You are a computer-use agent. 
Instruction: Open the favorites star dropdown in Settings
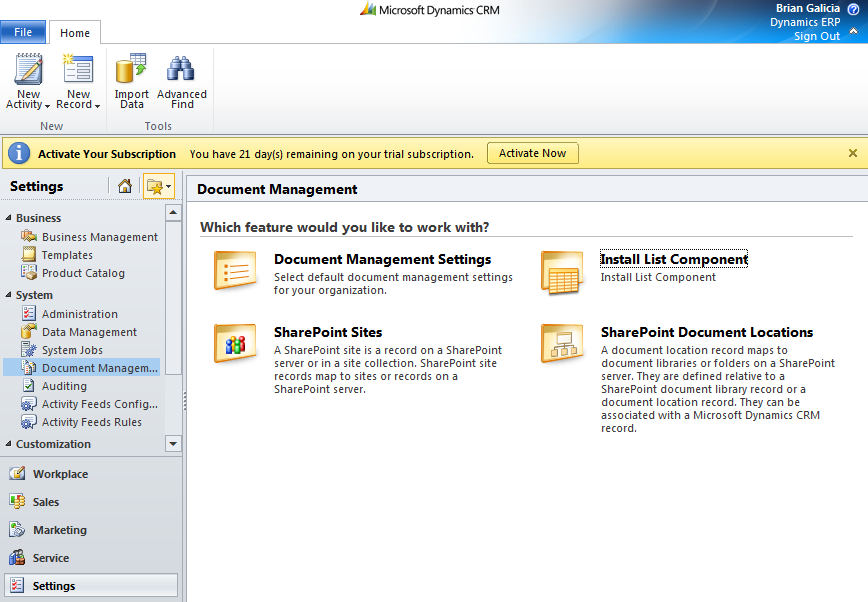[x=159, y=186]
